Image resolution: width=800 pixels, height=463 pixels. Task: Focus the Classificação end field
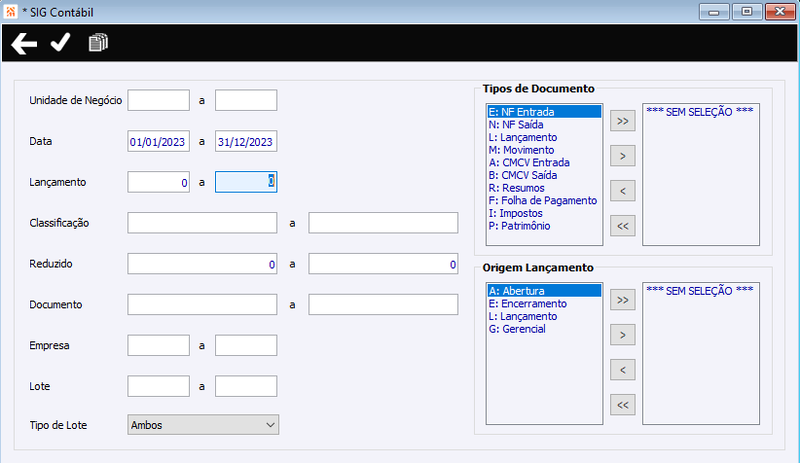click(x=383, y=223)
